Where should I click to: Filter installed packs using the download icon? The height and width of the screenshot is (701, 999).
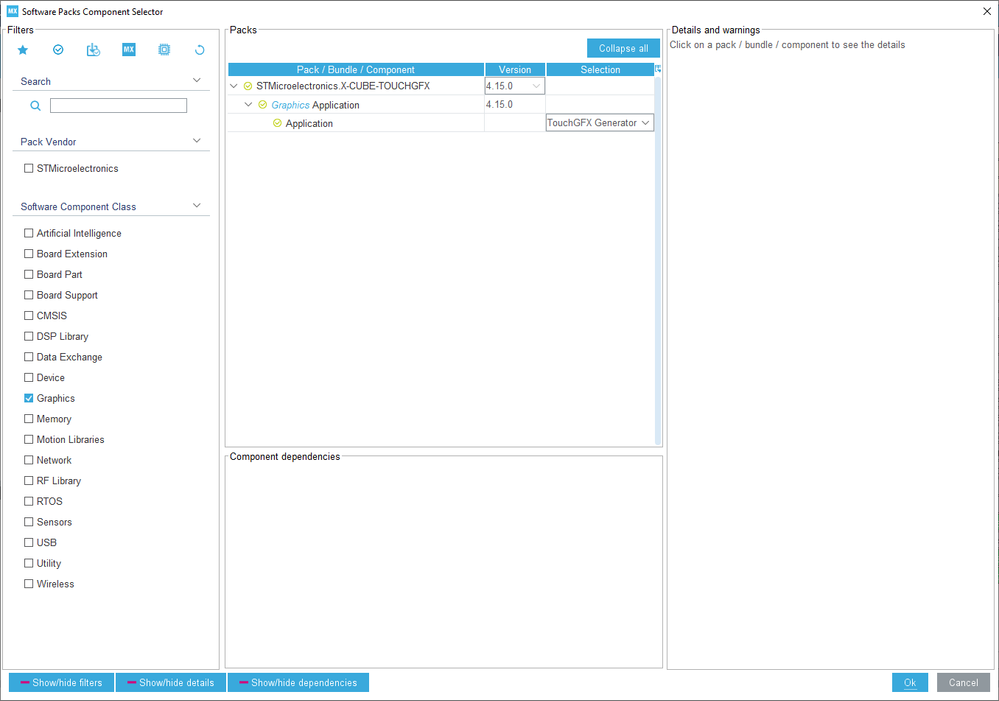coord(93,50)
